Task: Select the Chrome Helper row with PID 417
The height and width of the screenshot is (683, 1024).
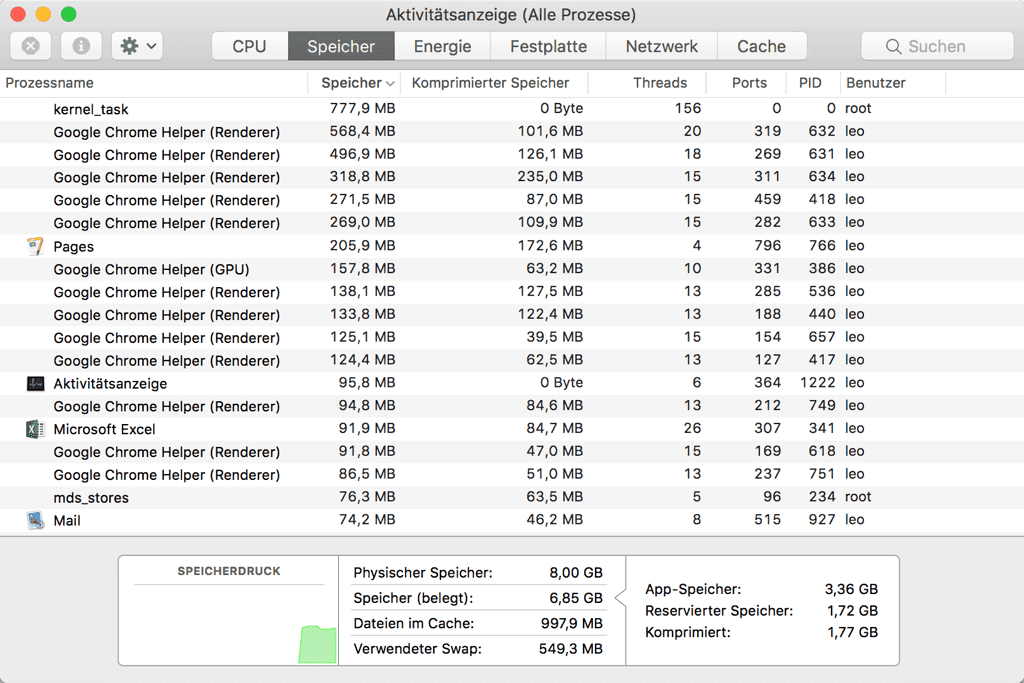Action: (512, 360)
